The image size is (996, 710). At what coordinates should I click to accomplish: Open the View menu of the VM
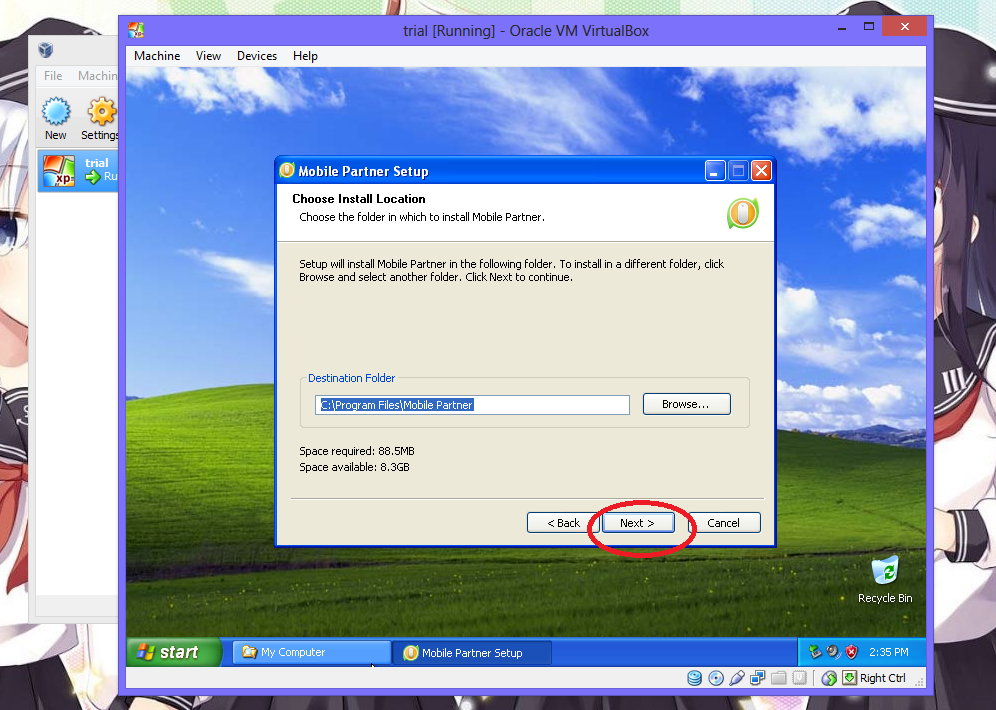pyautogui.click(x=208, y=56)
